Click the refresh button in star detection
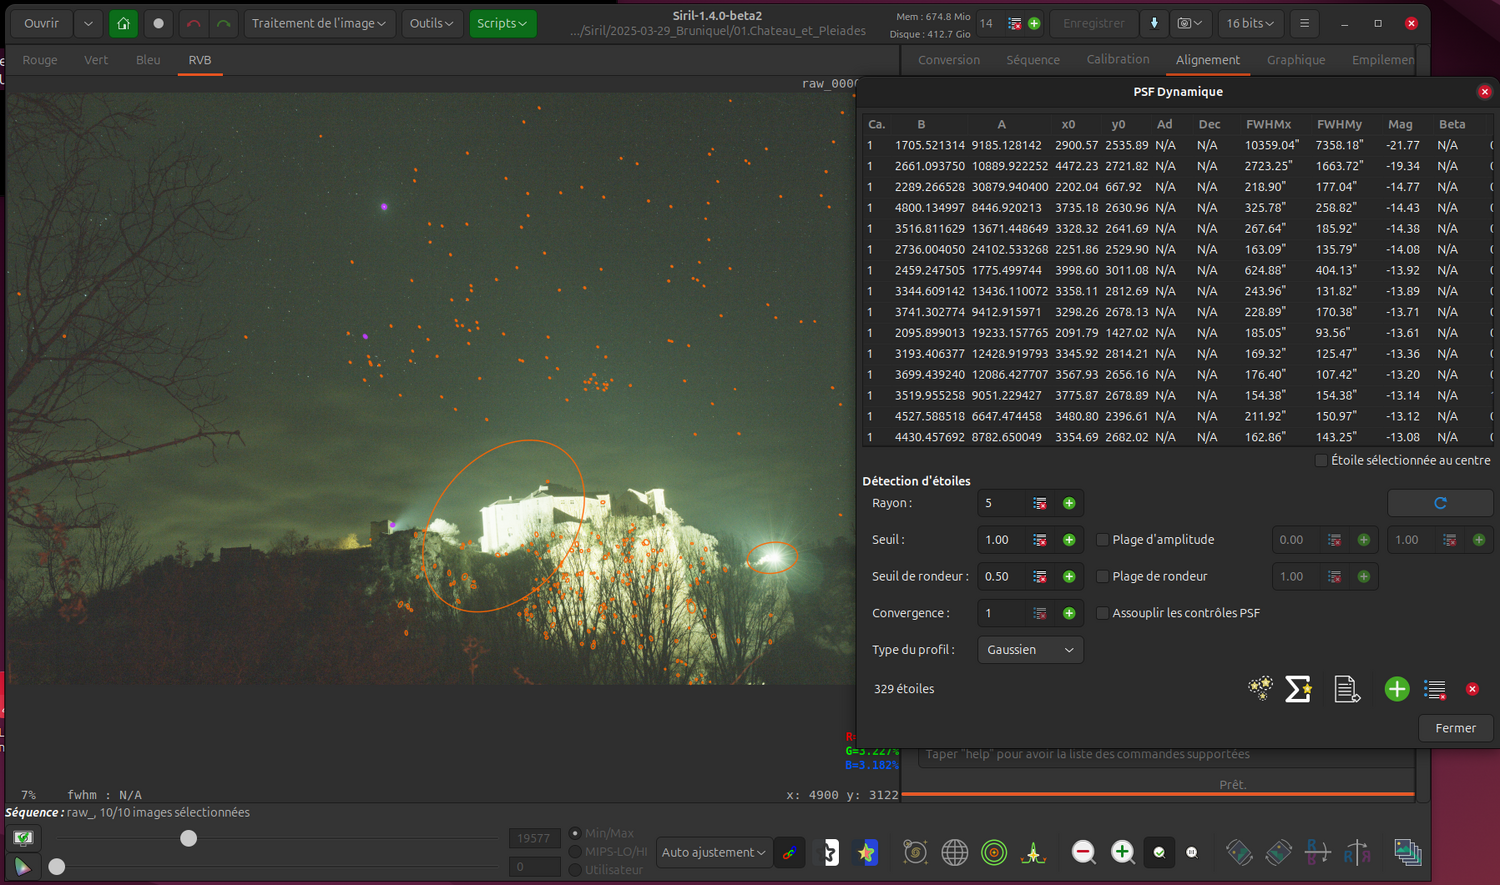This screenshot has width=1500, height=885. 1440,503
